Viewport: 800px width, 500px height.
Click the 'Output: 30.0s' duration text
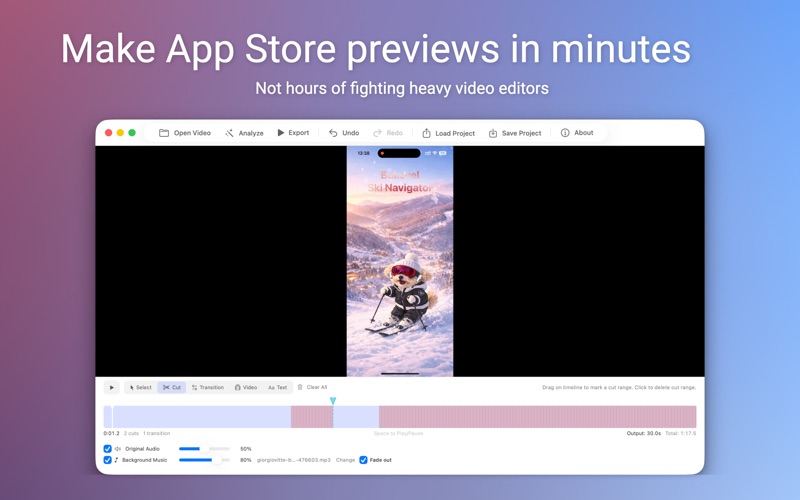click(x=643, y=433)
